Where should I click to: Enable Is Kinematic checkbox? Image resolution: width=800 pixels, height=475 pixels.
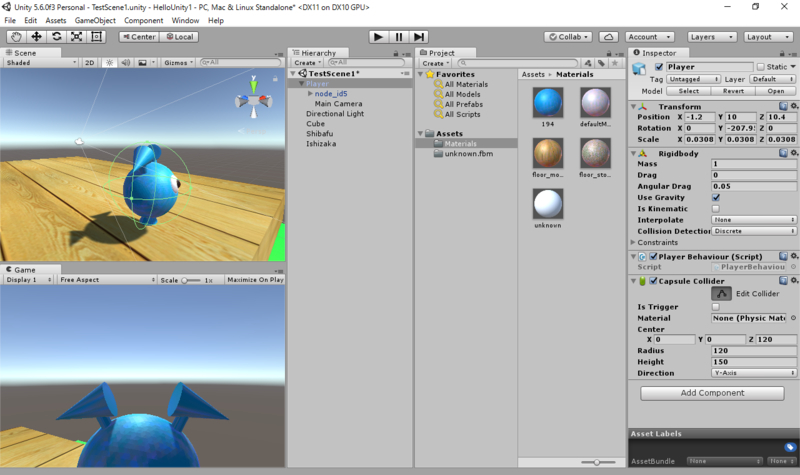[716, 209]
